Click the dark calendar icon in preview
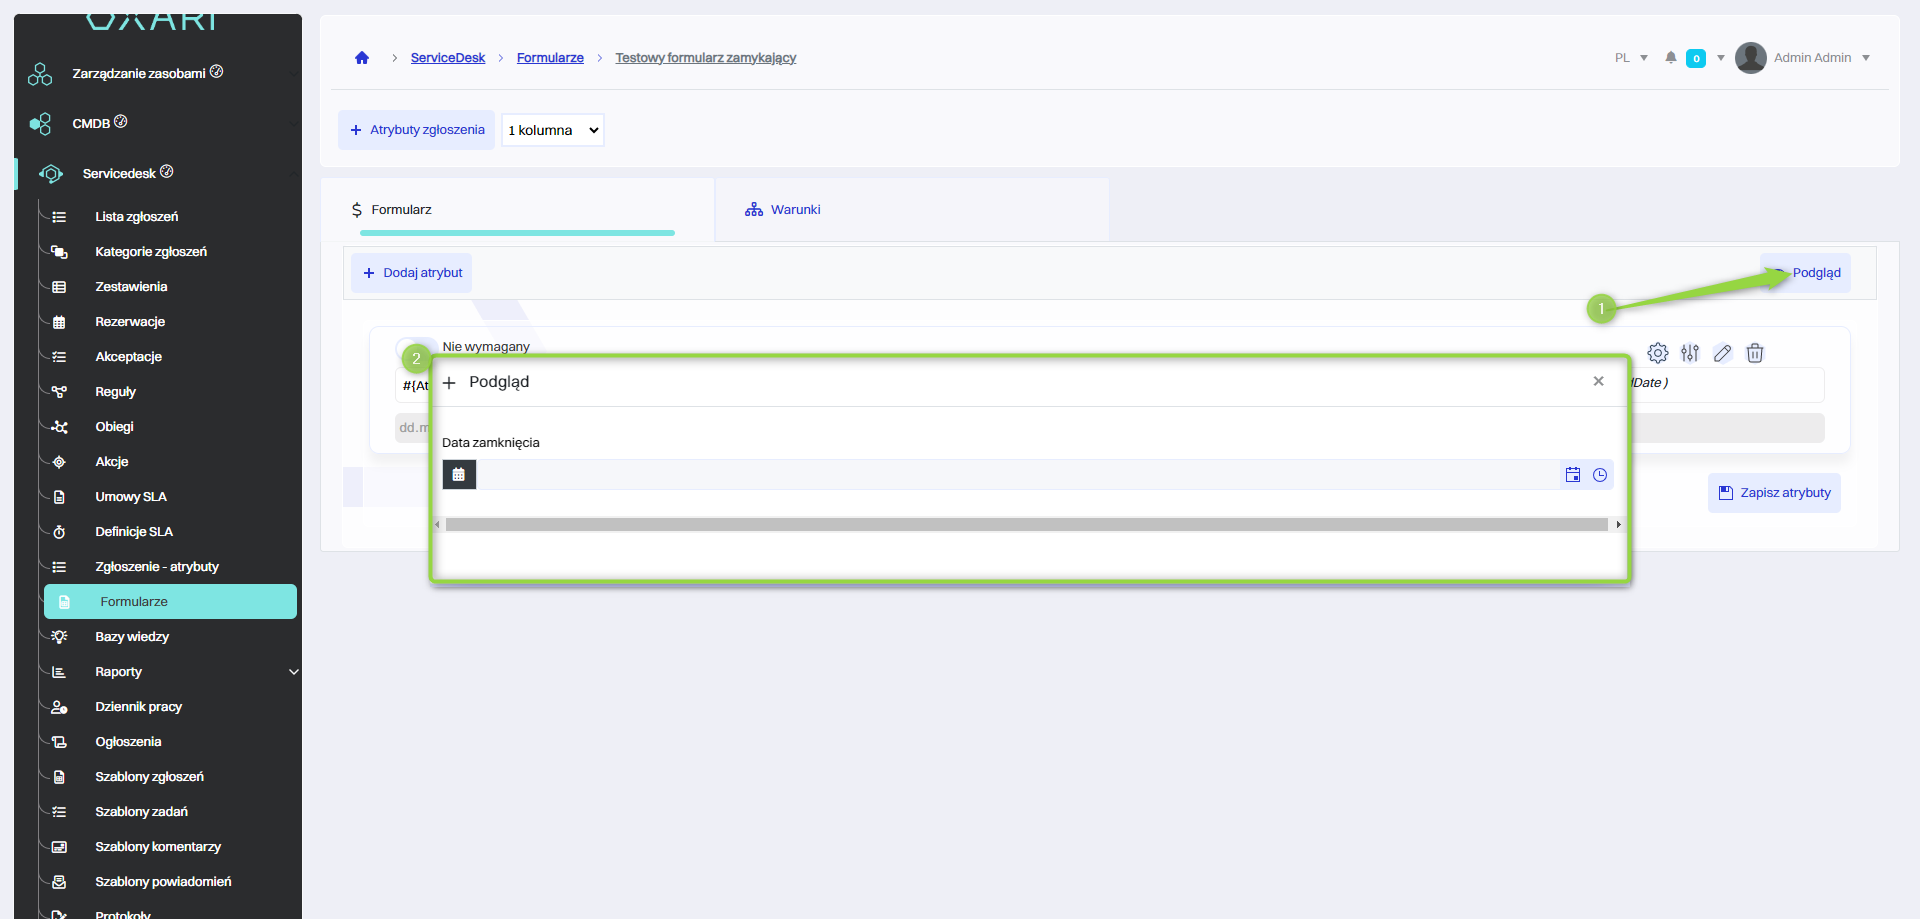This screenshot has height=919, width=1920. click(x=459, y=475)
